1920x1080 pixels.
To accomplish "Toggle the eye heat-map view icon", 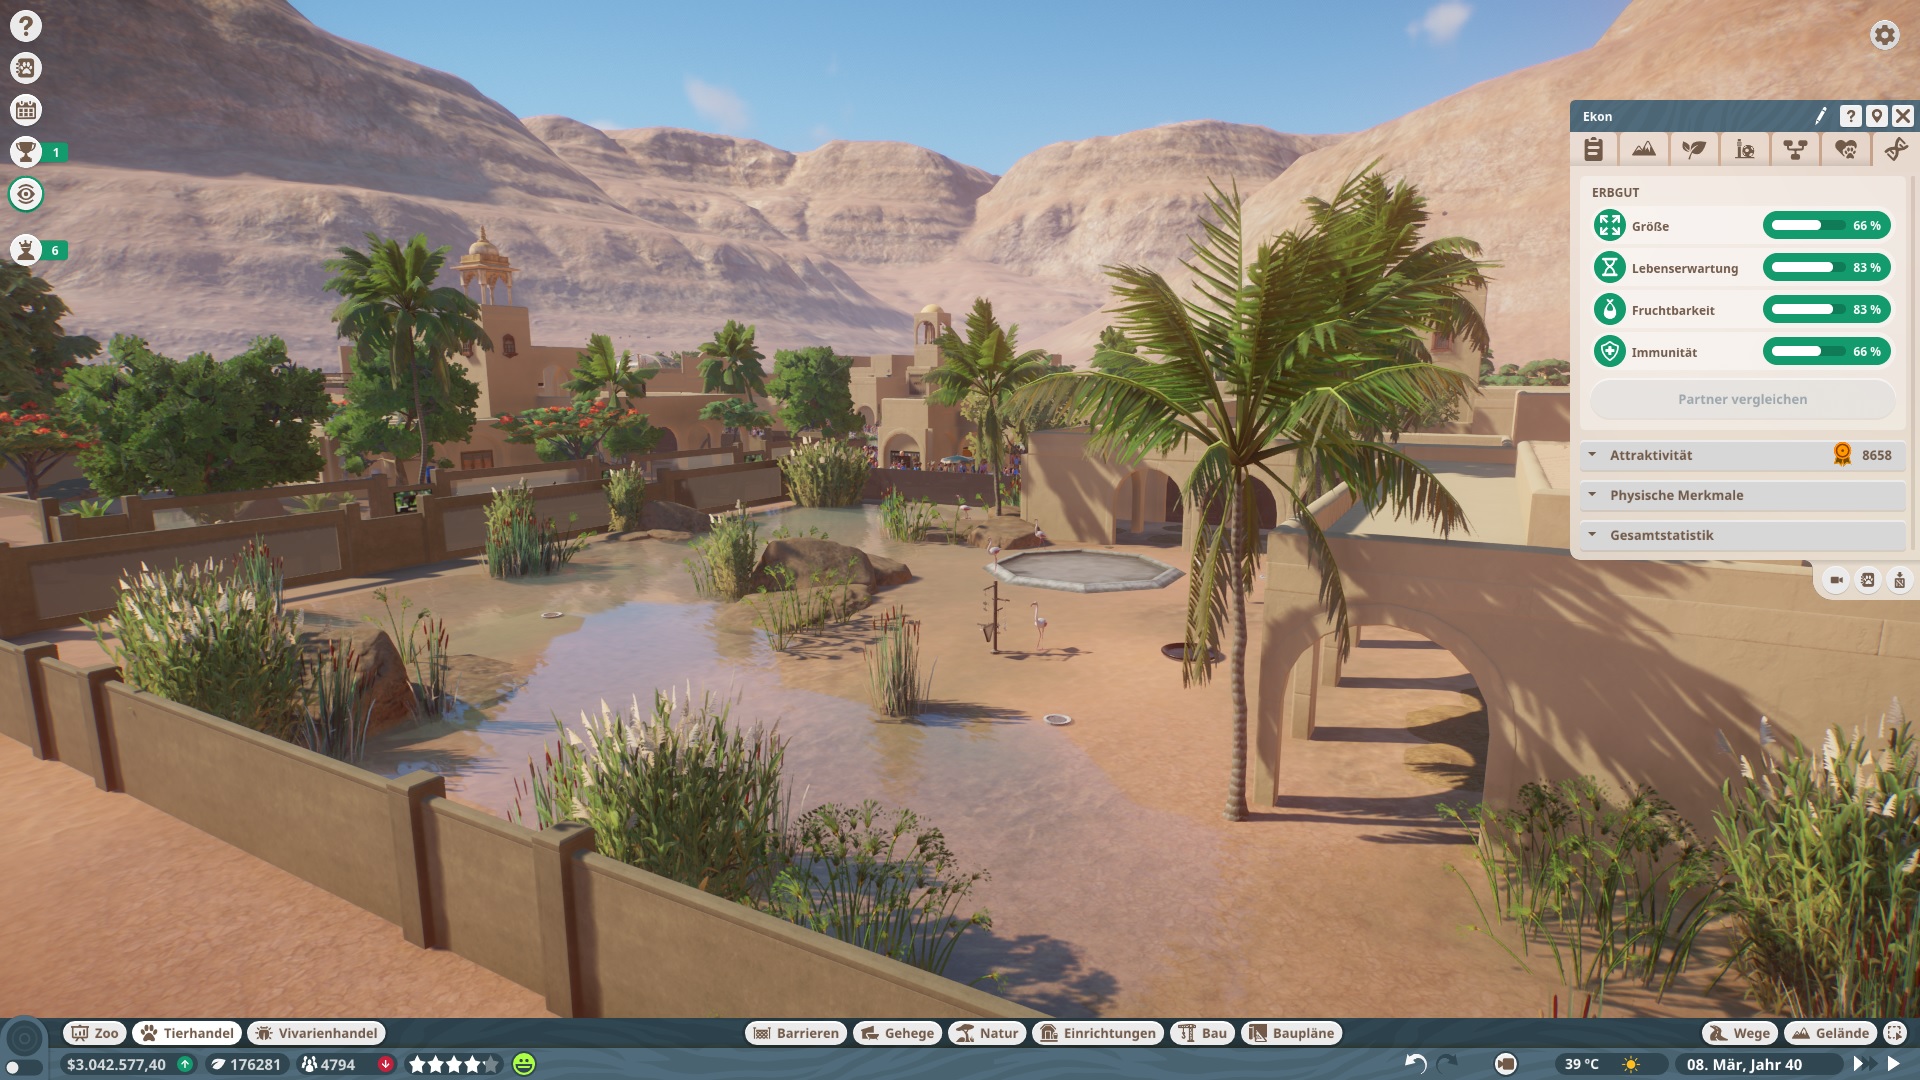I will (x=26, y=194).
